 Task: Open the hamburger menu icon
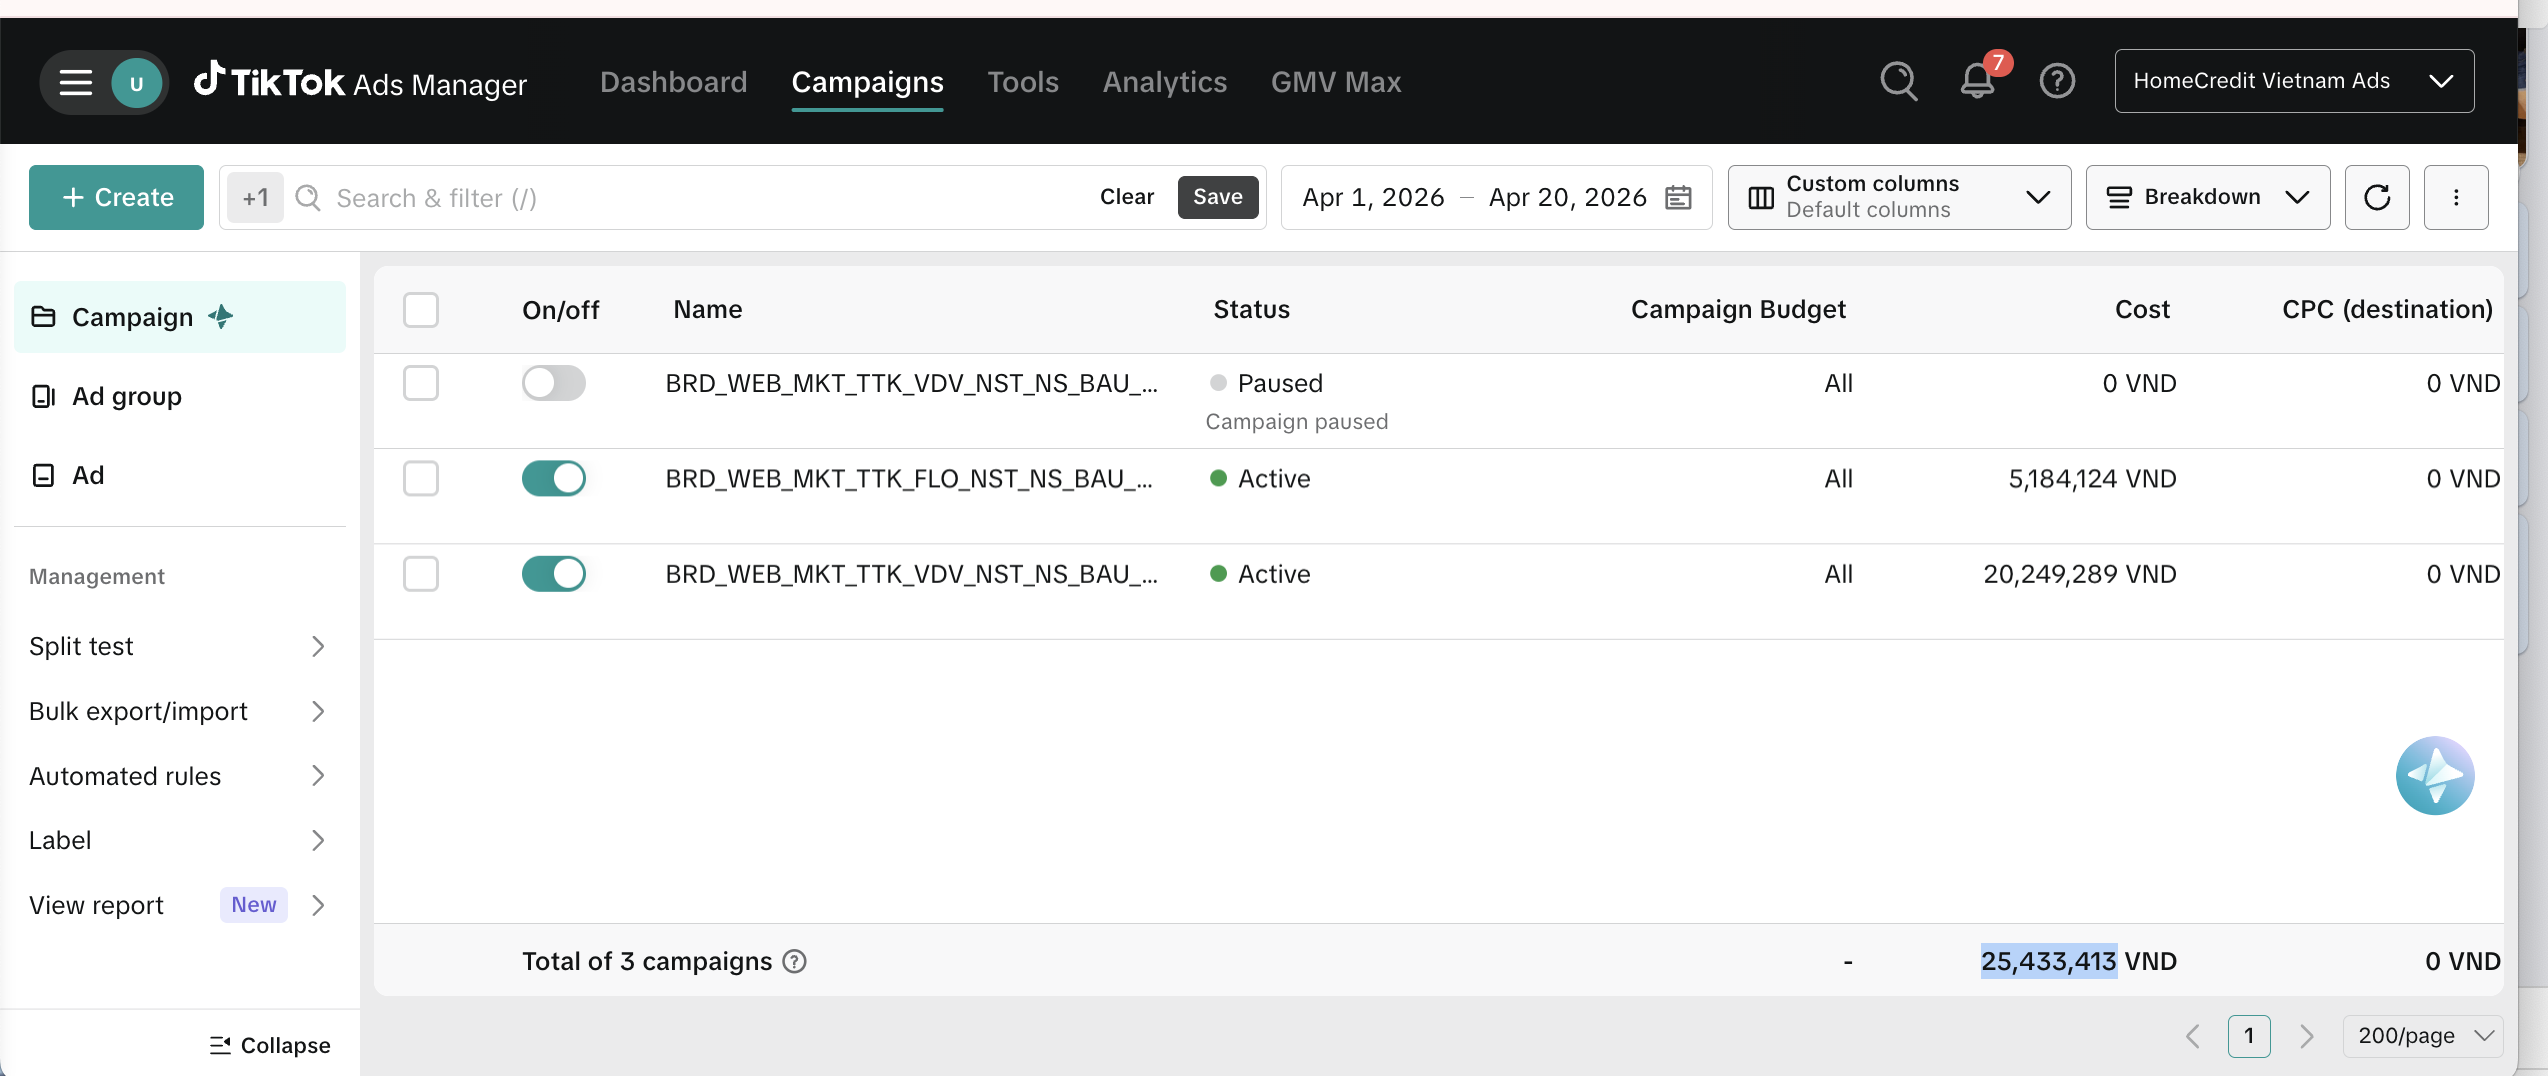coord(75,82)
